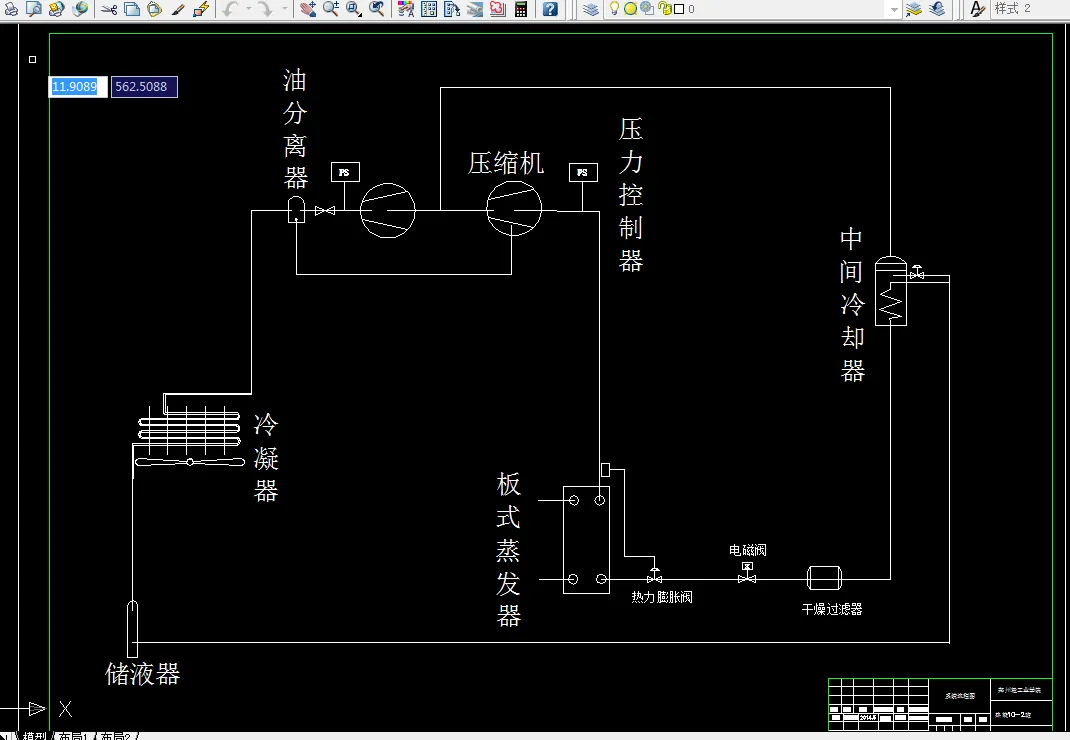Screen dimensions: 1070x740
Task: Select the Match Properties brush tool
Action: 178,9
